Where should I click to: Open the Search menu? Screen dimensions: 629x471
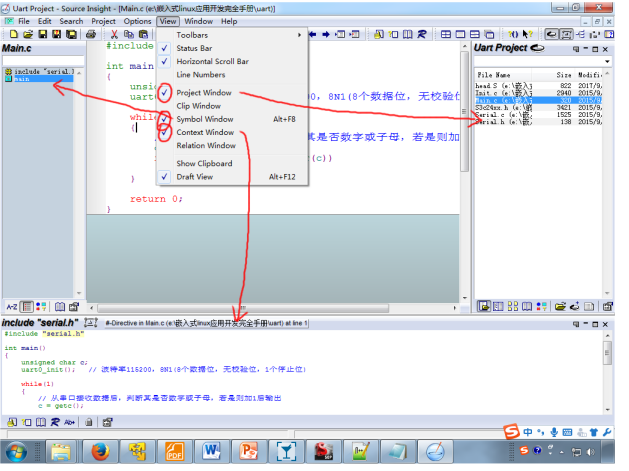pos(71,21)
